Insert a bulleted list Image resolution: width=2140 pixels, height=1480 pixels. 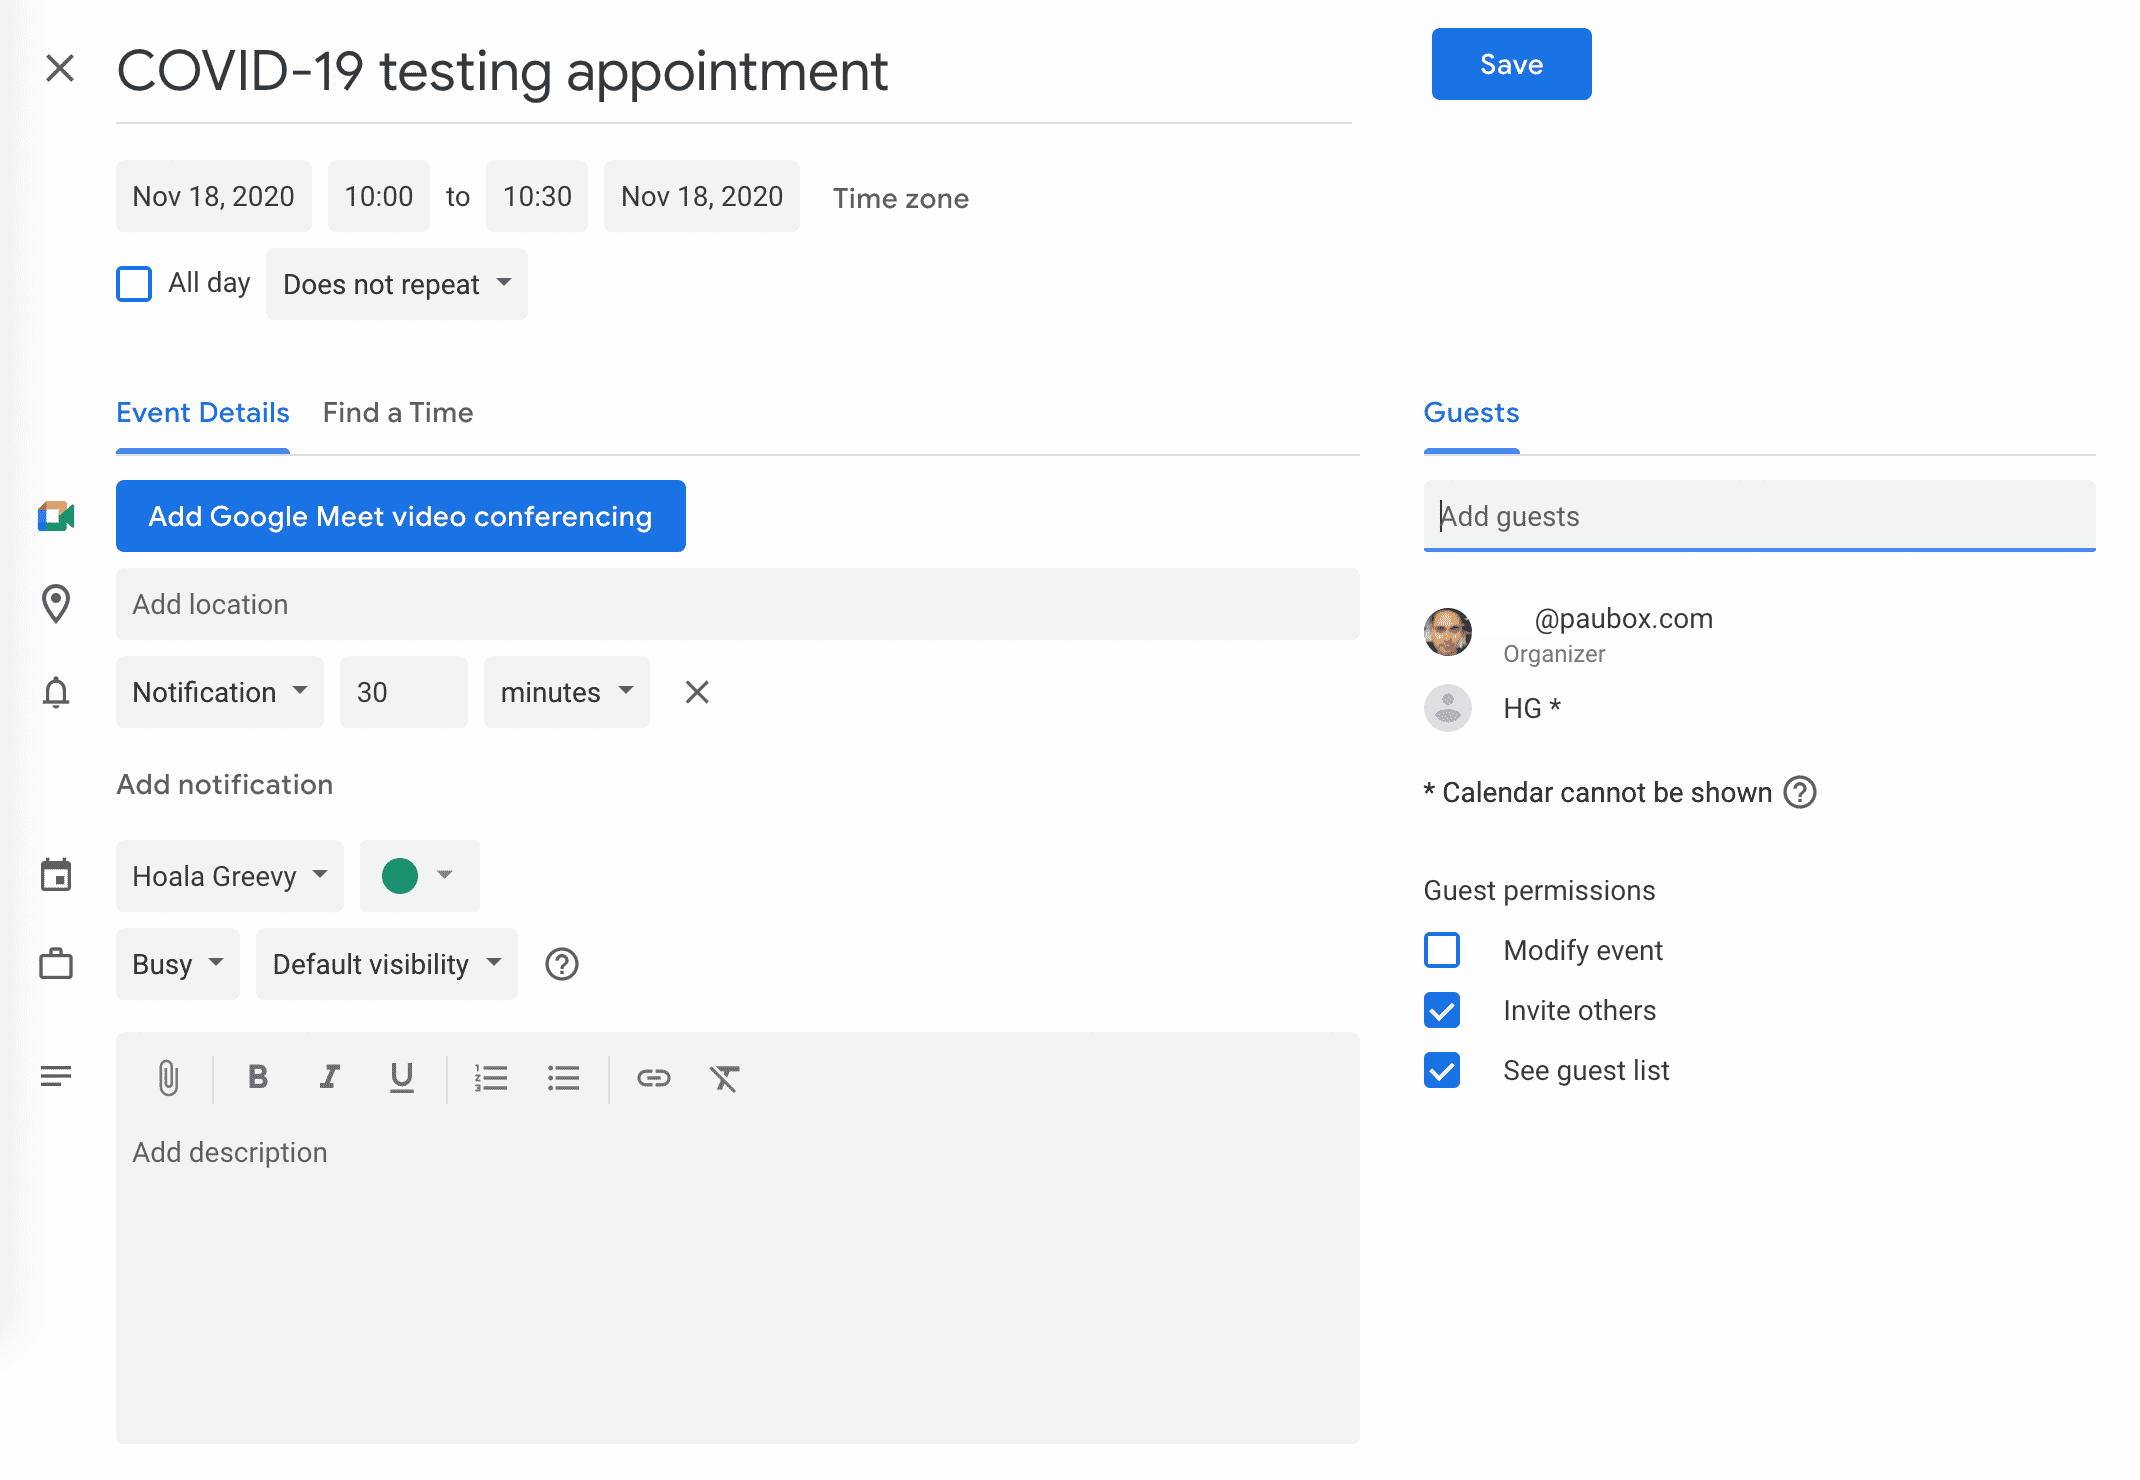coord(563,1077)
